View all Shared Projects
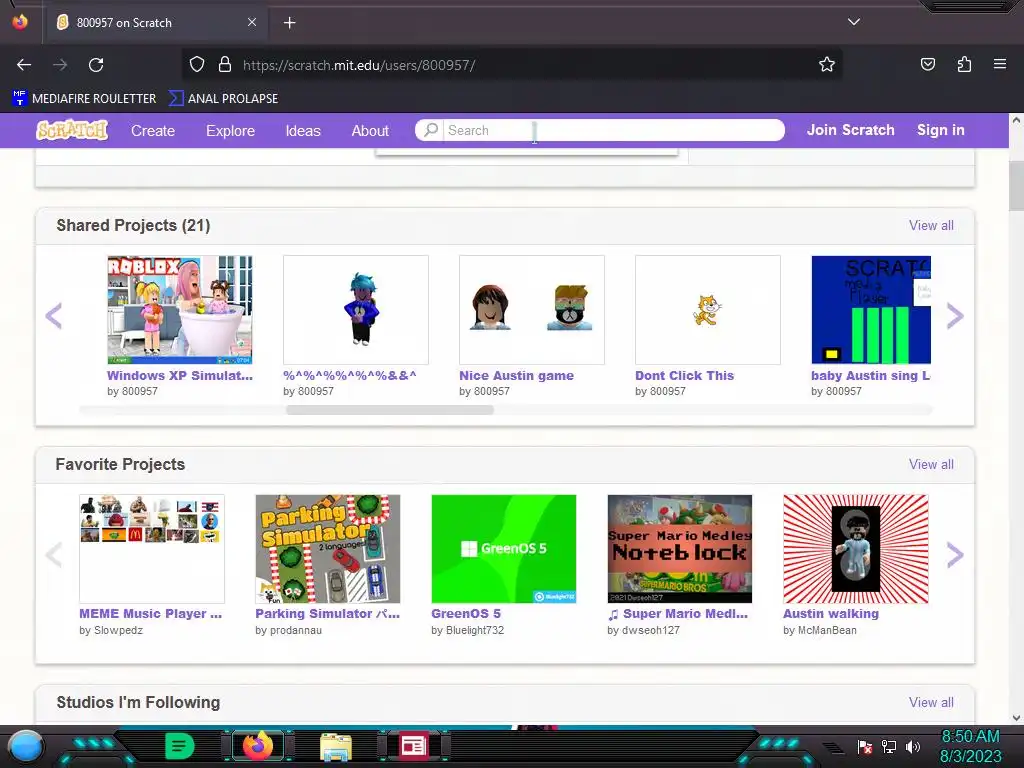The height and width of the screenshot is (768, 1024). click(x=931, y=225)
